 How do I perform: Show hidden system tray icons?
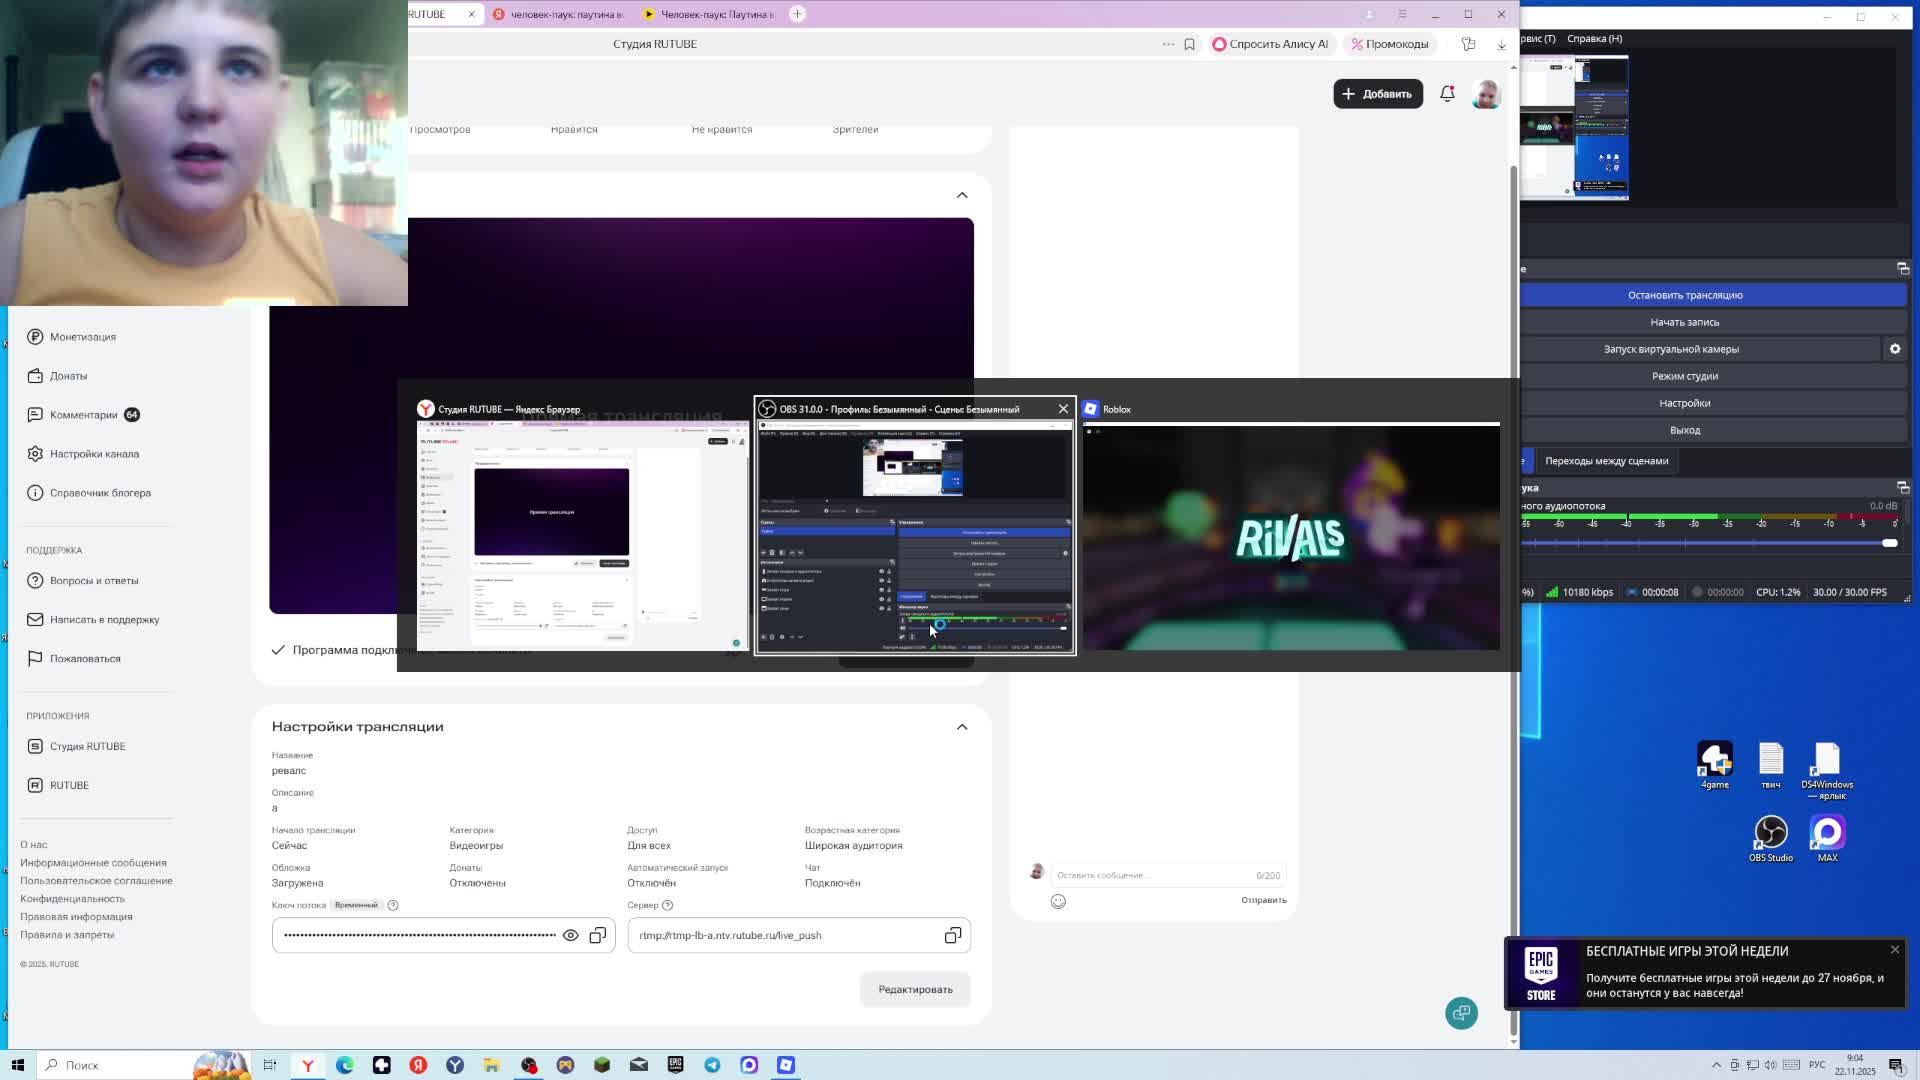click(1716, 1065)
